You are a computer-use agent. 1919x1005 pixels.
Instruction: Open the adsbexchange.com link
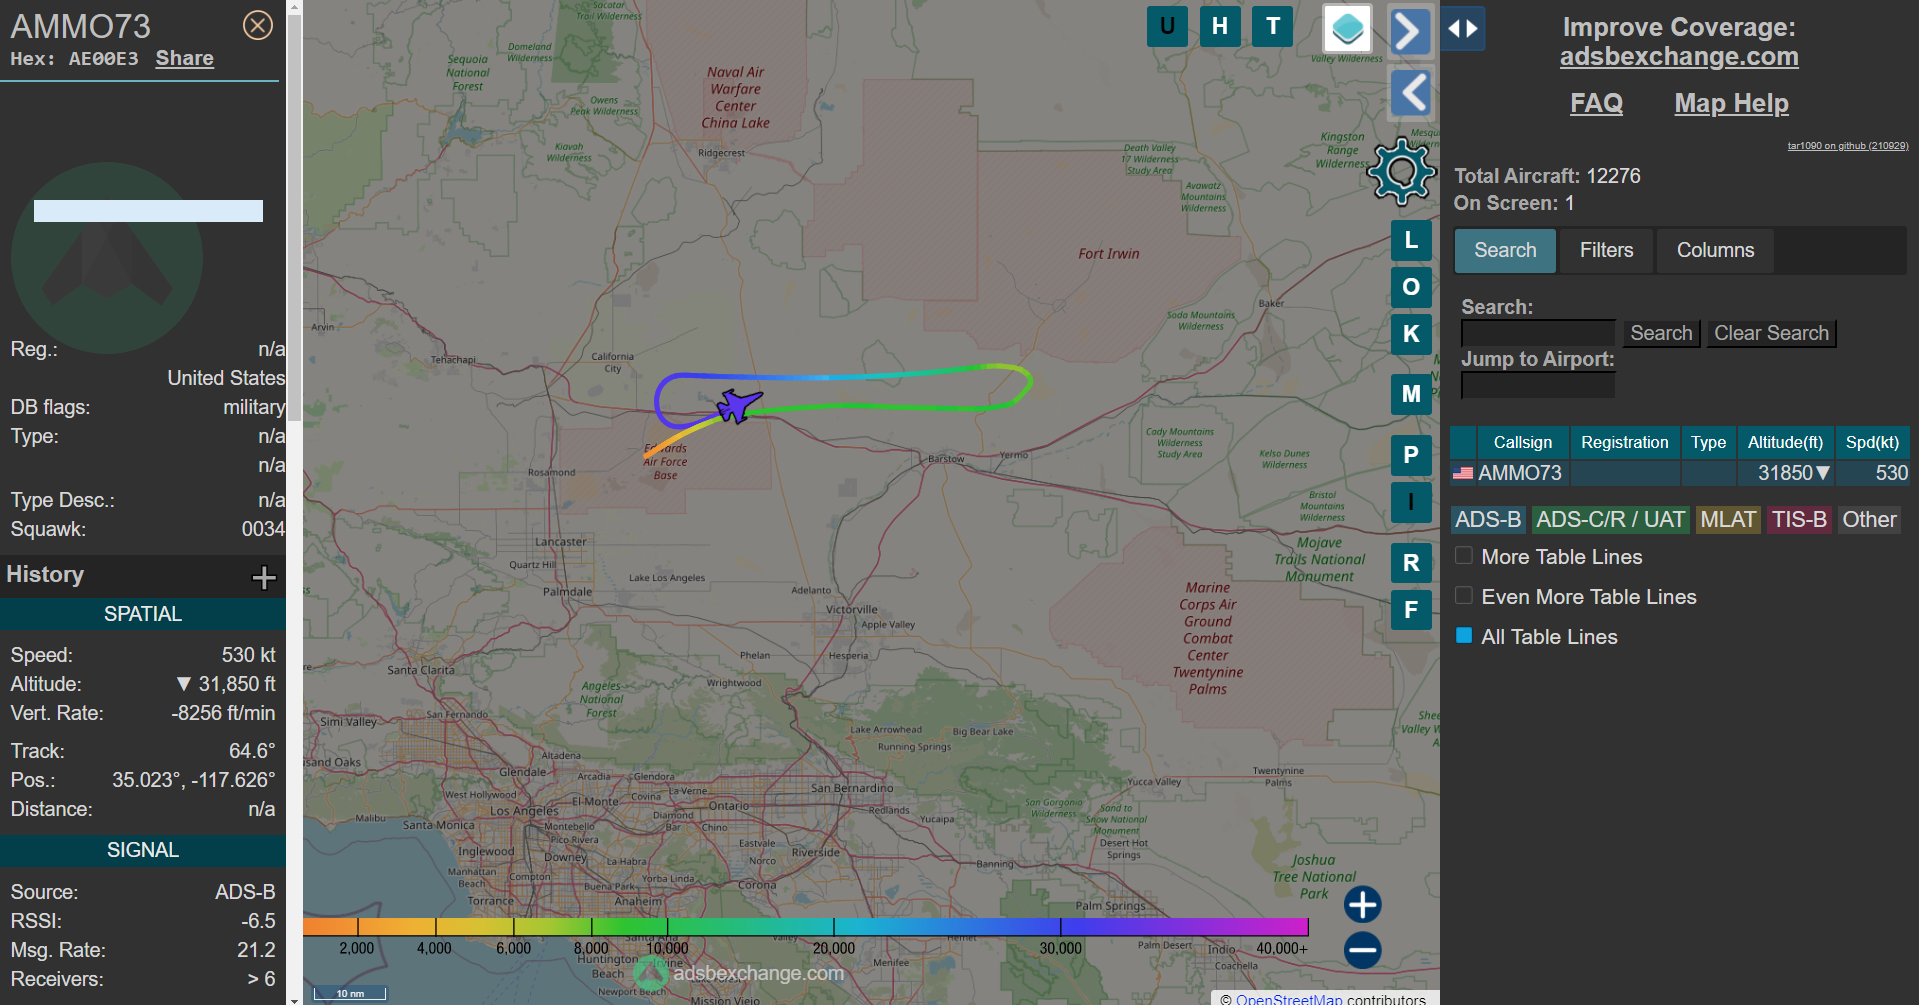(x=1679, y=57)
